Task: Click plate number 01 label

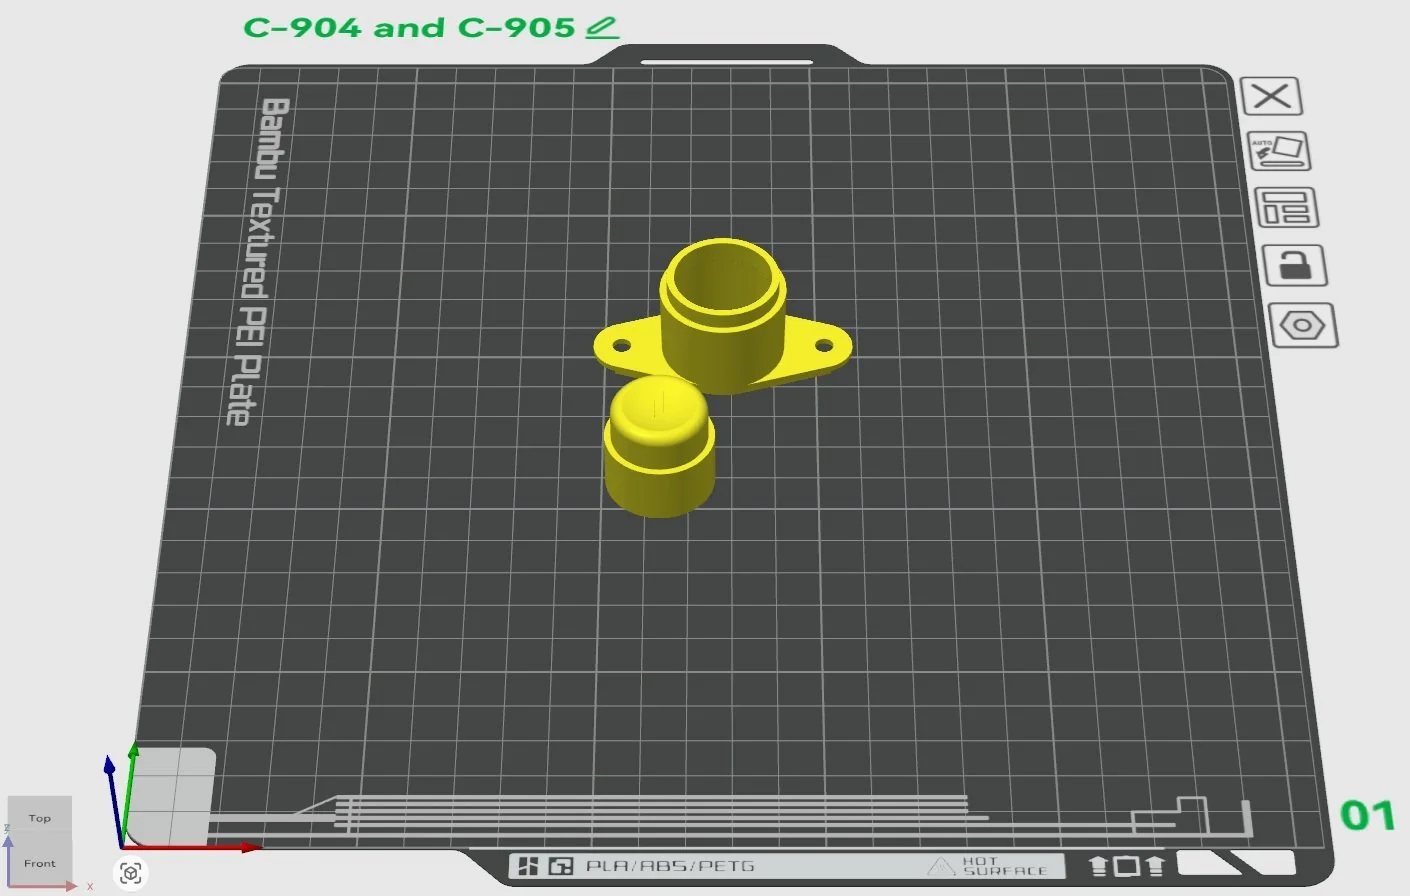Action: 1367,815
